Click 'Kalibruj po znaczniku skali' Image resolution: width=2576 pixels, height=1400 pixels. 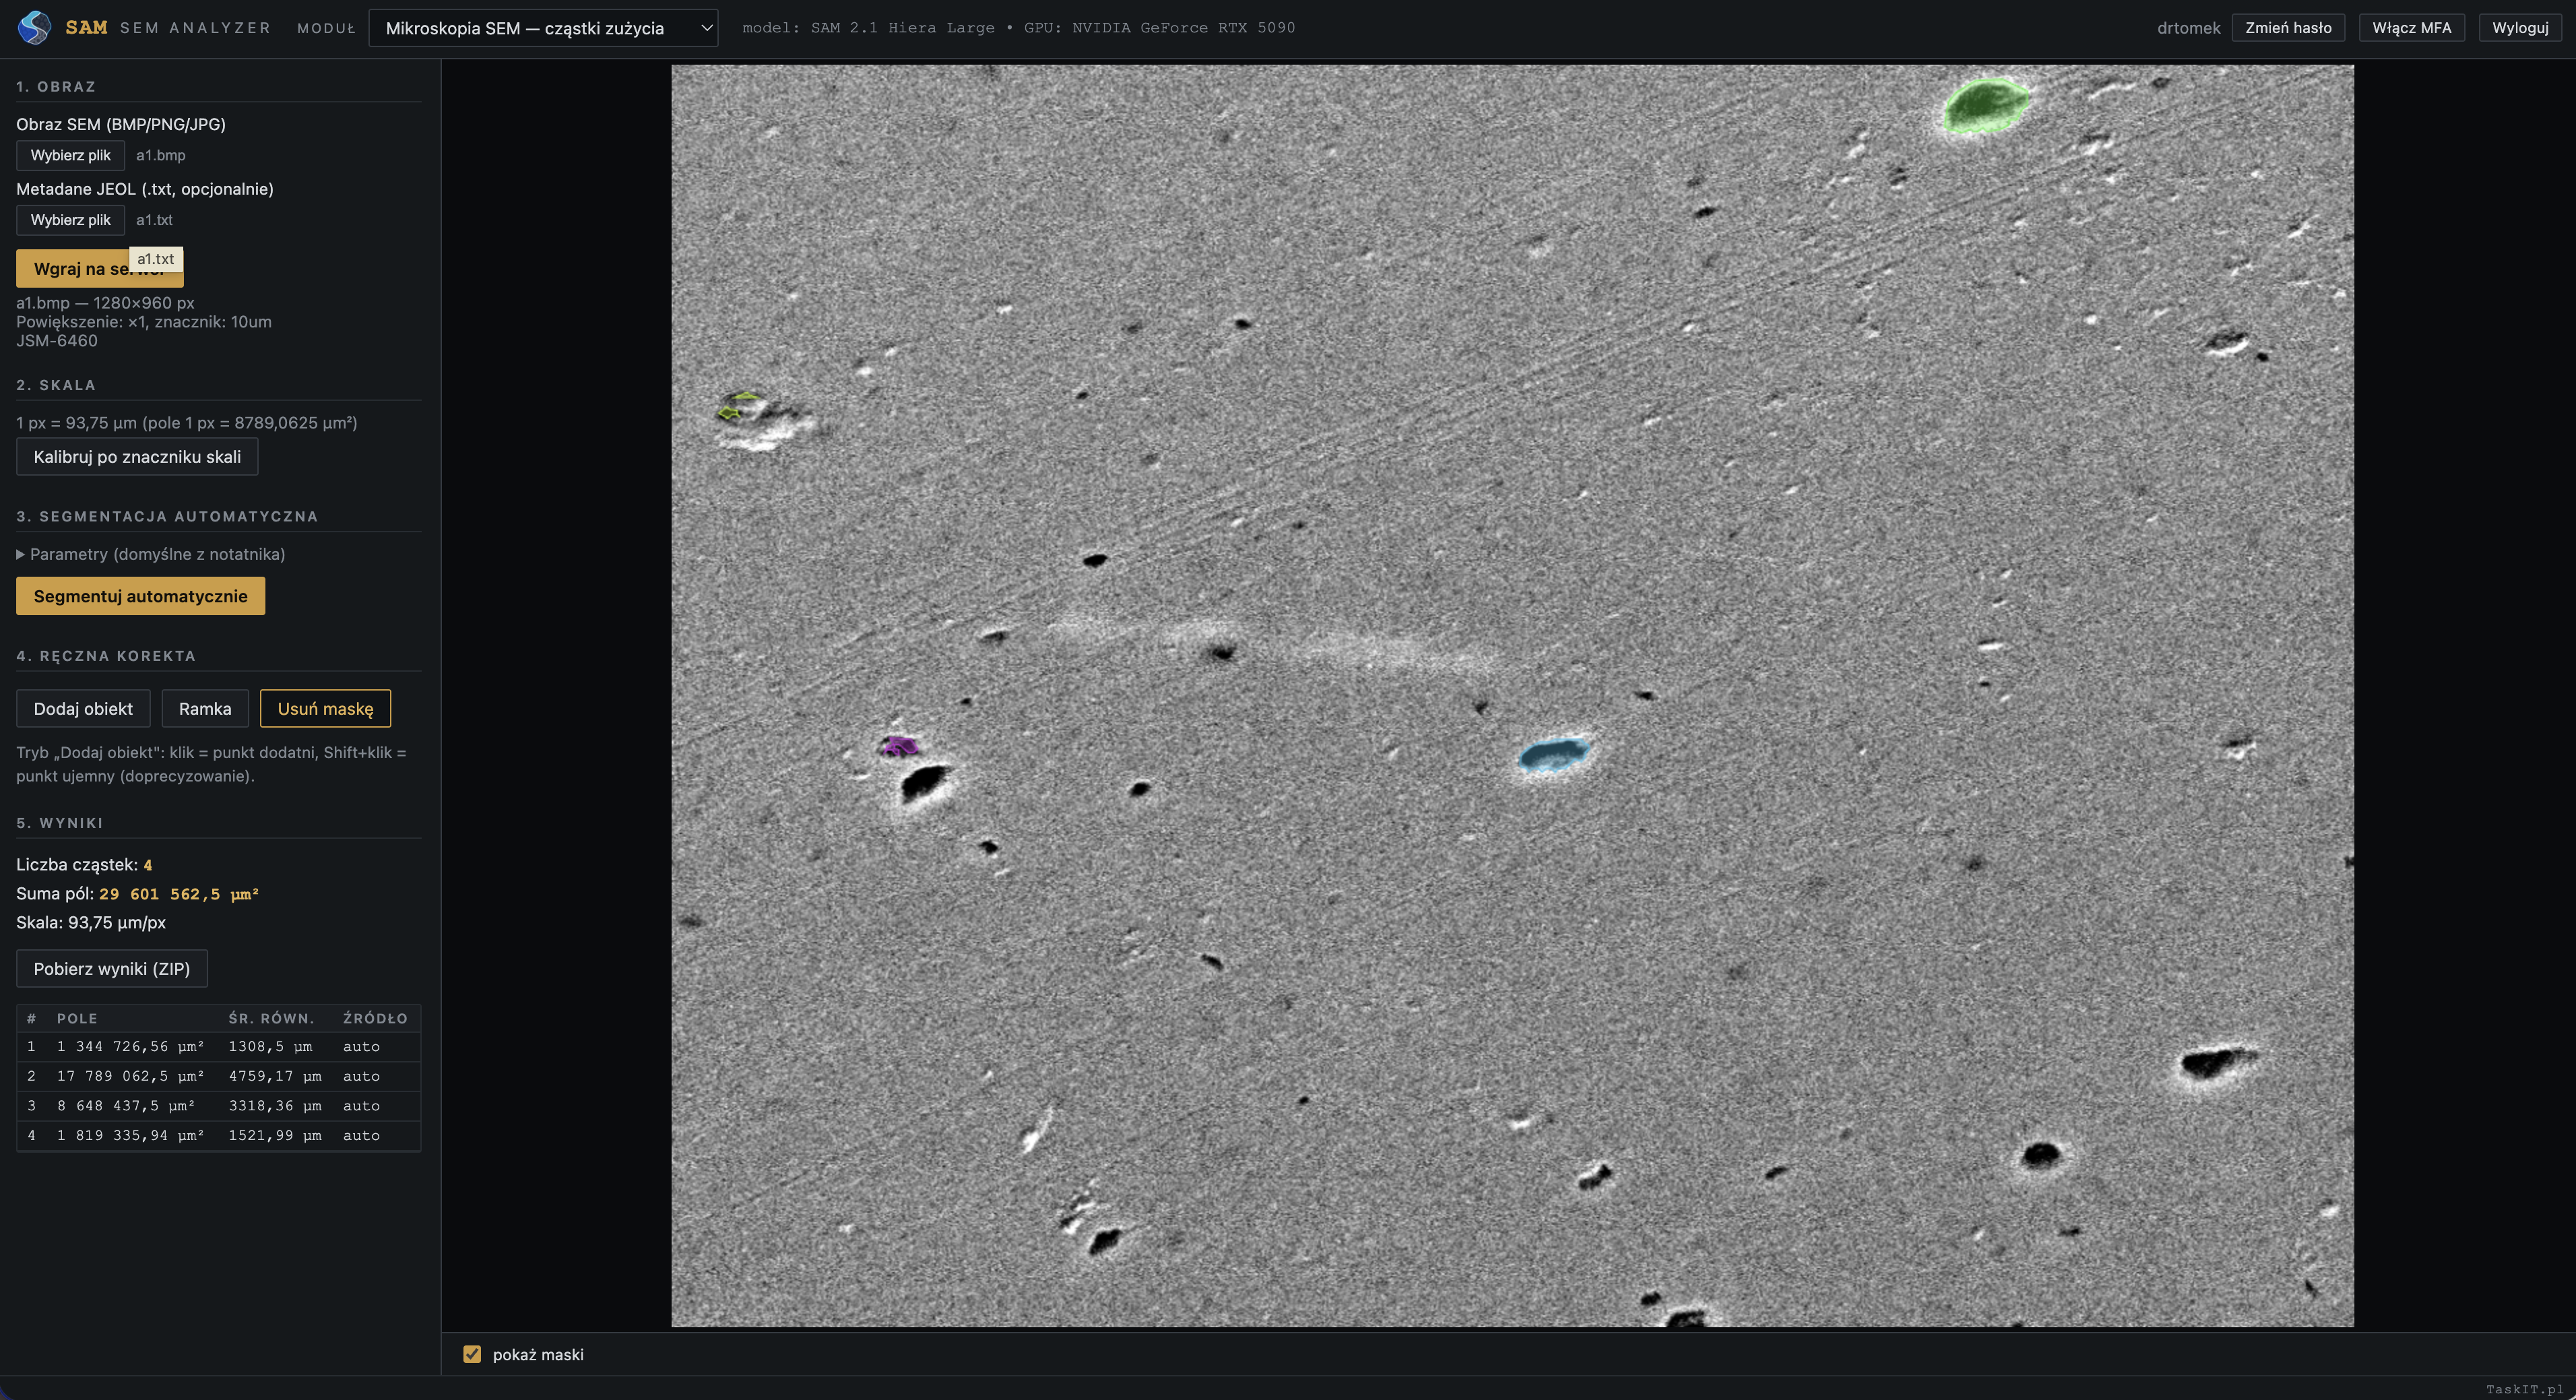(137, 457)
